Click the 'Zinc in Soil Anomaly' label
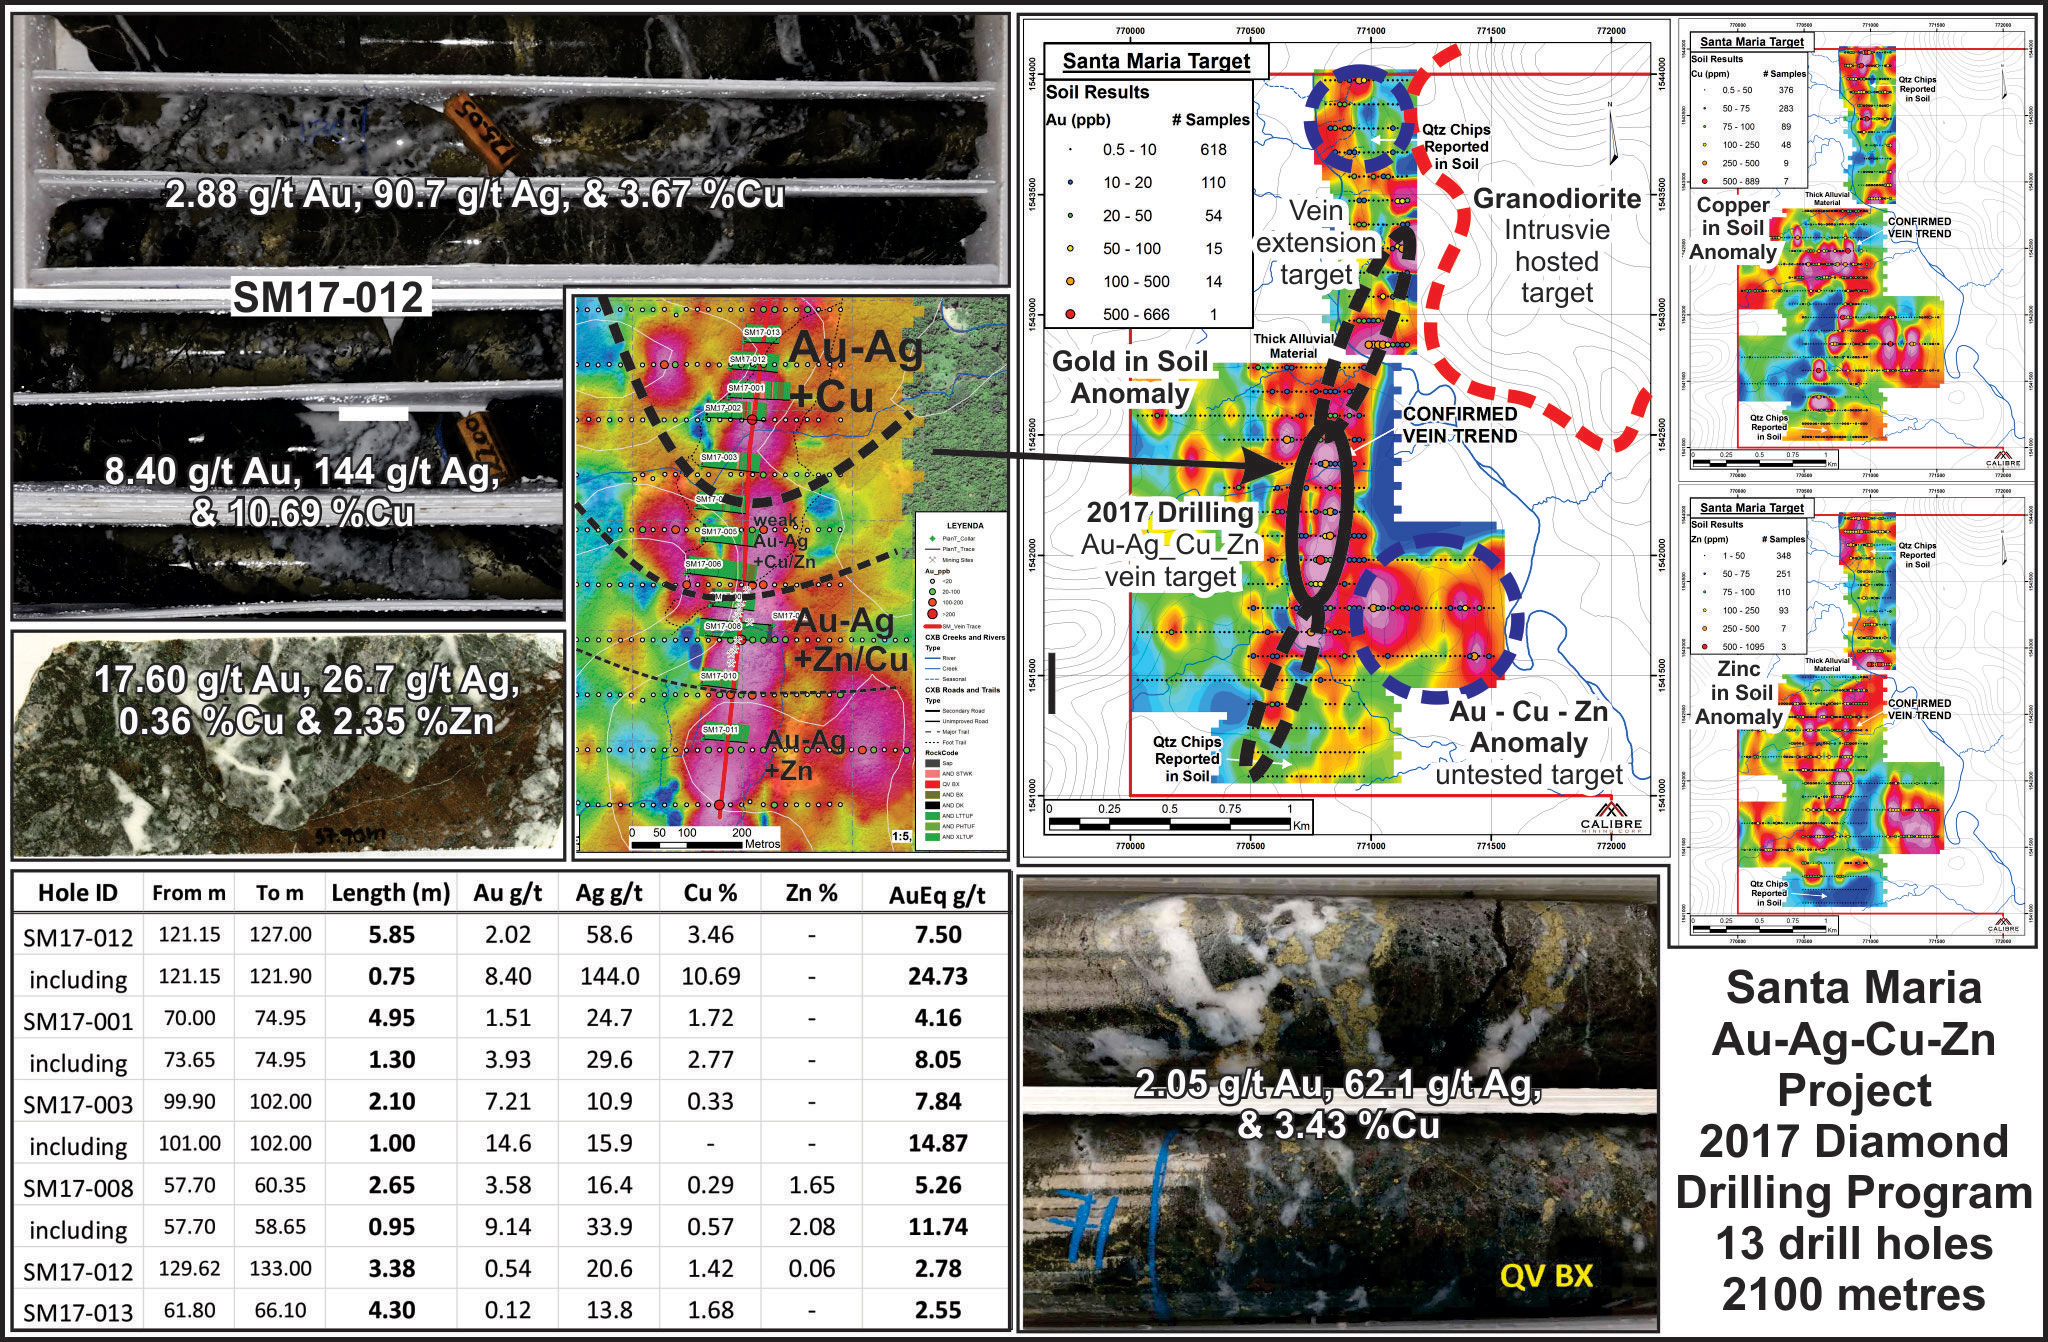 coord(1739,692)
